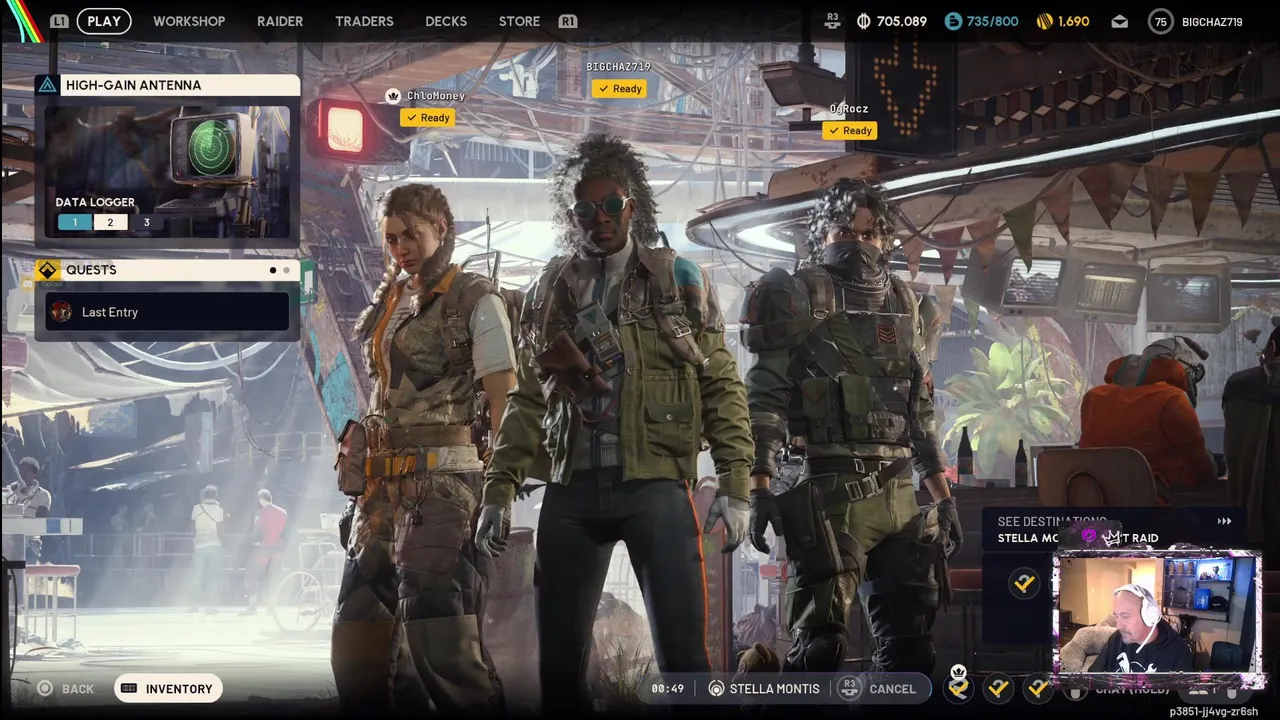Click ChloMoney's Ready status badge

428,117
